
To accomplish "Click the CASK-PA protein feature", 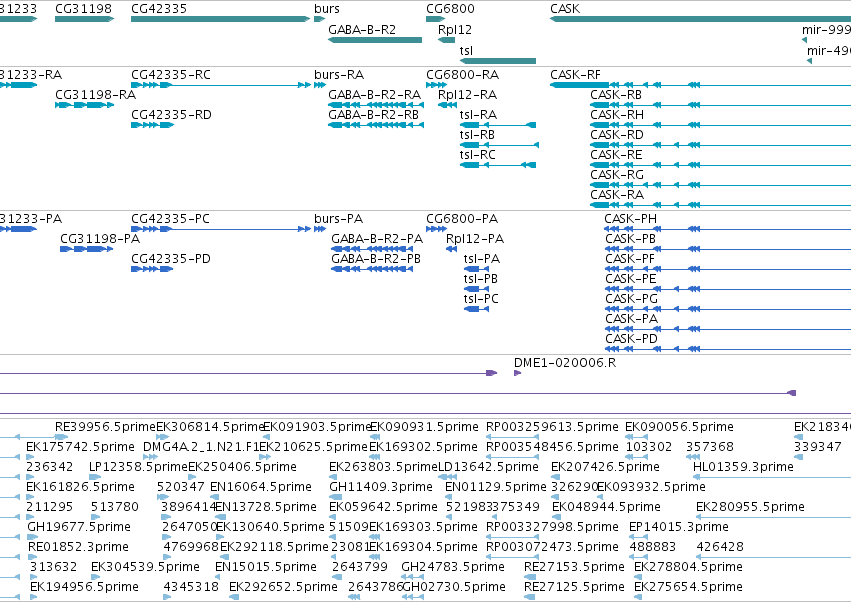I will coord(727,329).
